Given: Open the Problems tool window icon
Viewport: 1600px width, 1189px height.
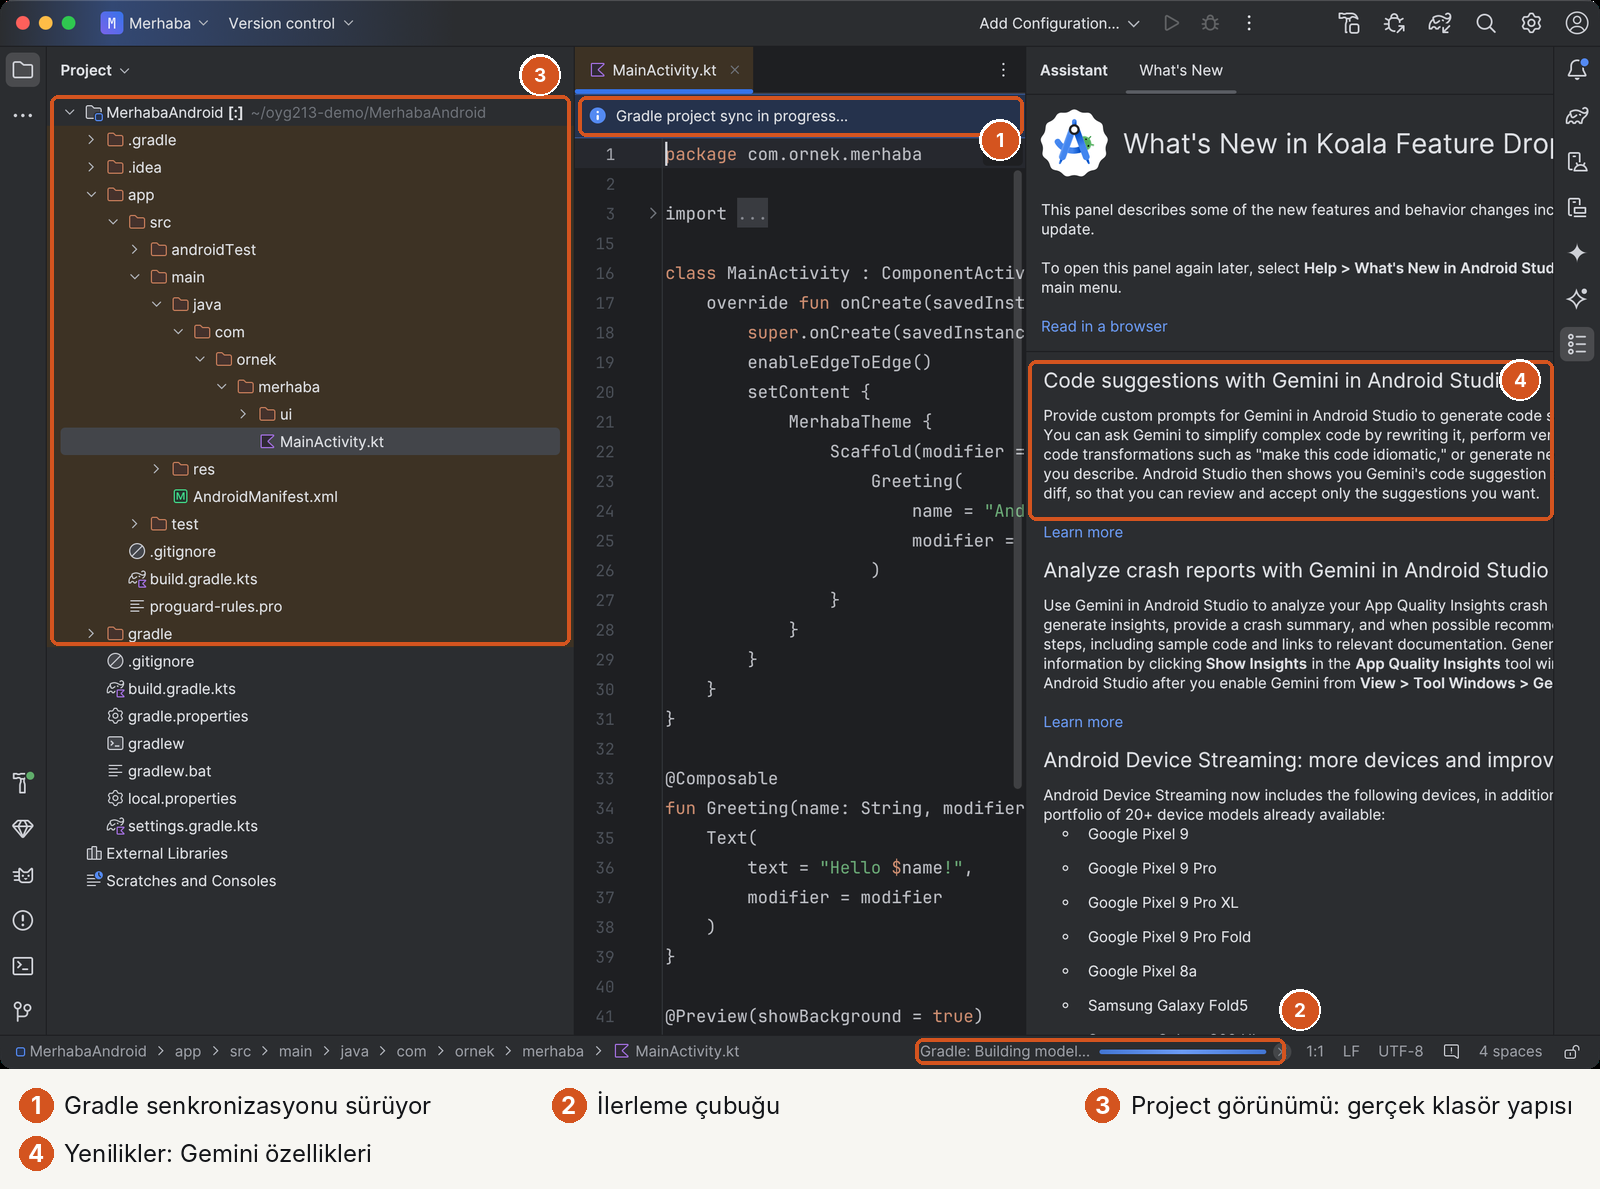Looking at the screenshot, I should 23,920.
